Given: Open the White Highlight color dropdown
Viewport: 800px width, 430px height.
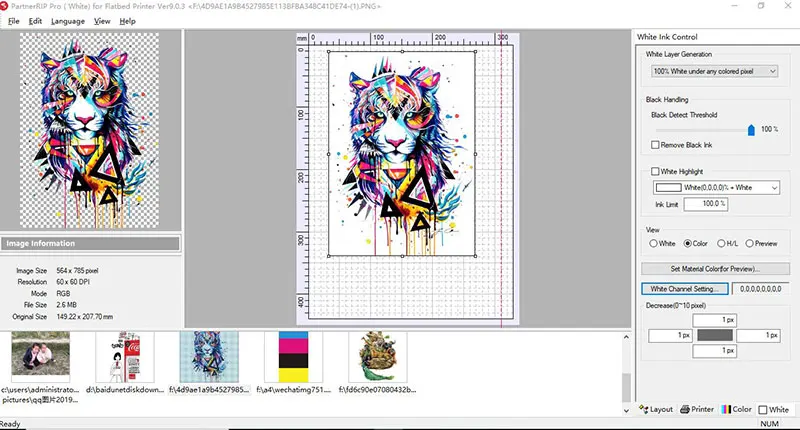Looking at the screenshot, I should (x=716, y=187).
